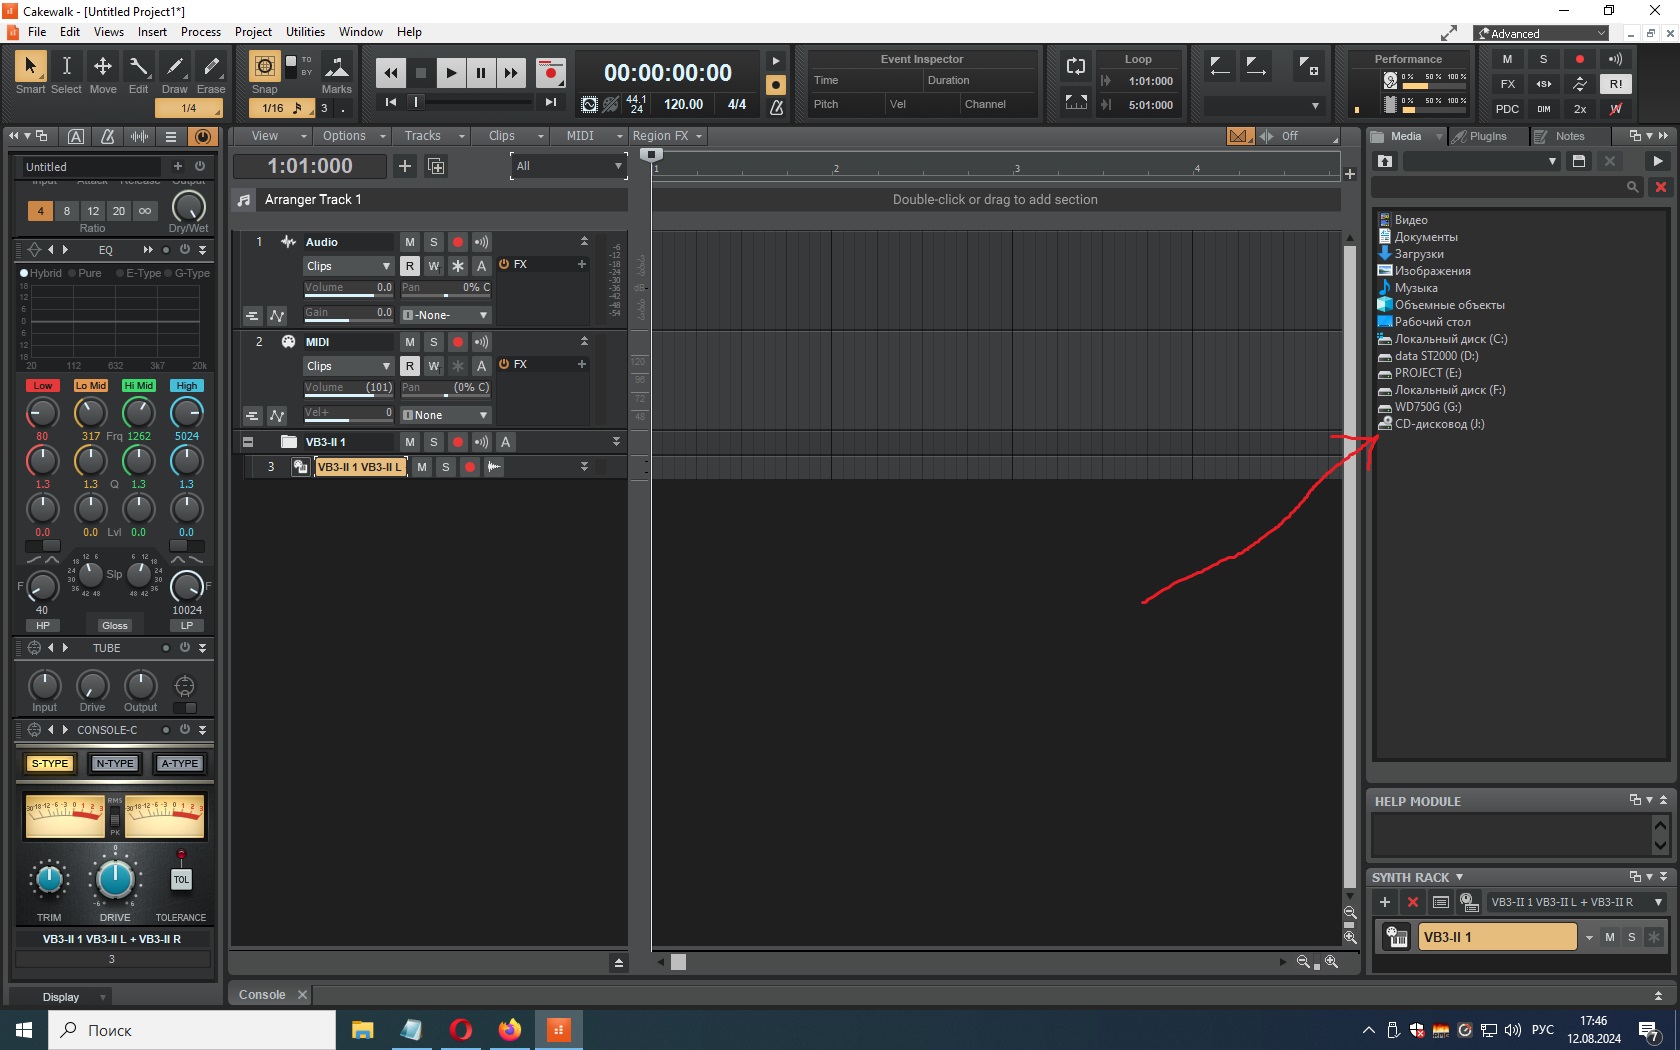Click the tempo value 120.00

point(683,104)
